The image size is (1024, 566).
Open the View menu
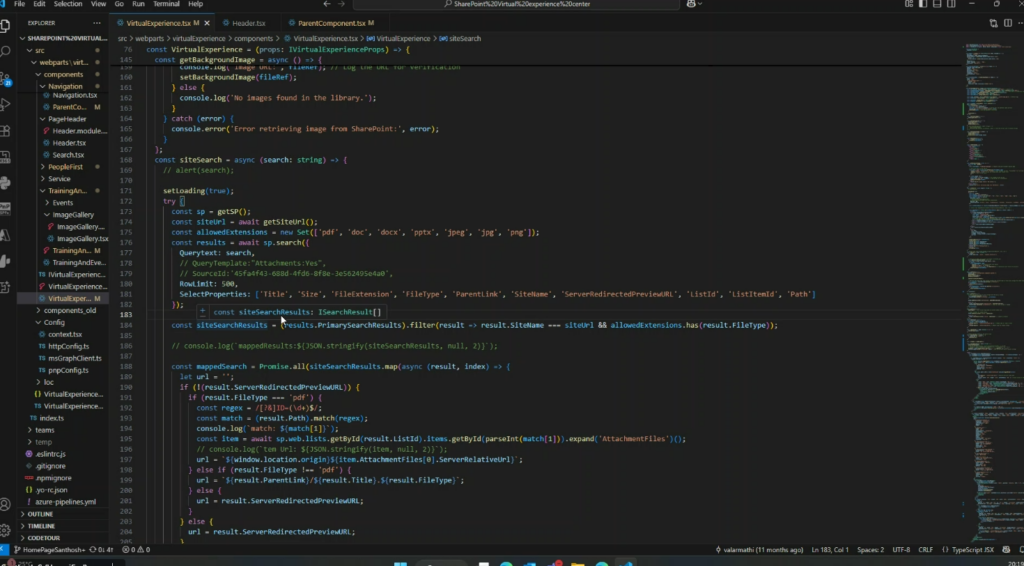coord(99,4)
